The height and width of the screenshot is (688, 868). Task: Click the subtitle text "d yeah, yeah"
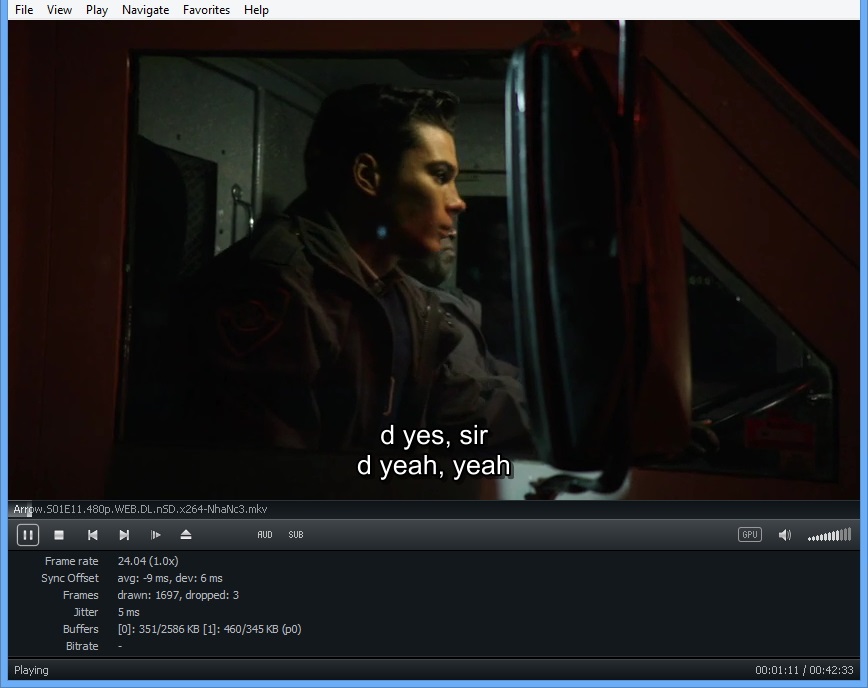click(x=433, y=465)
